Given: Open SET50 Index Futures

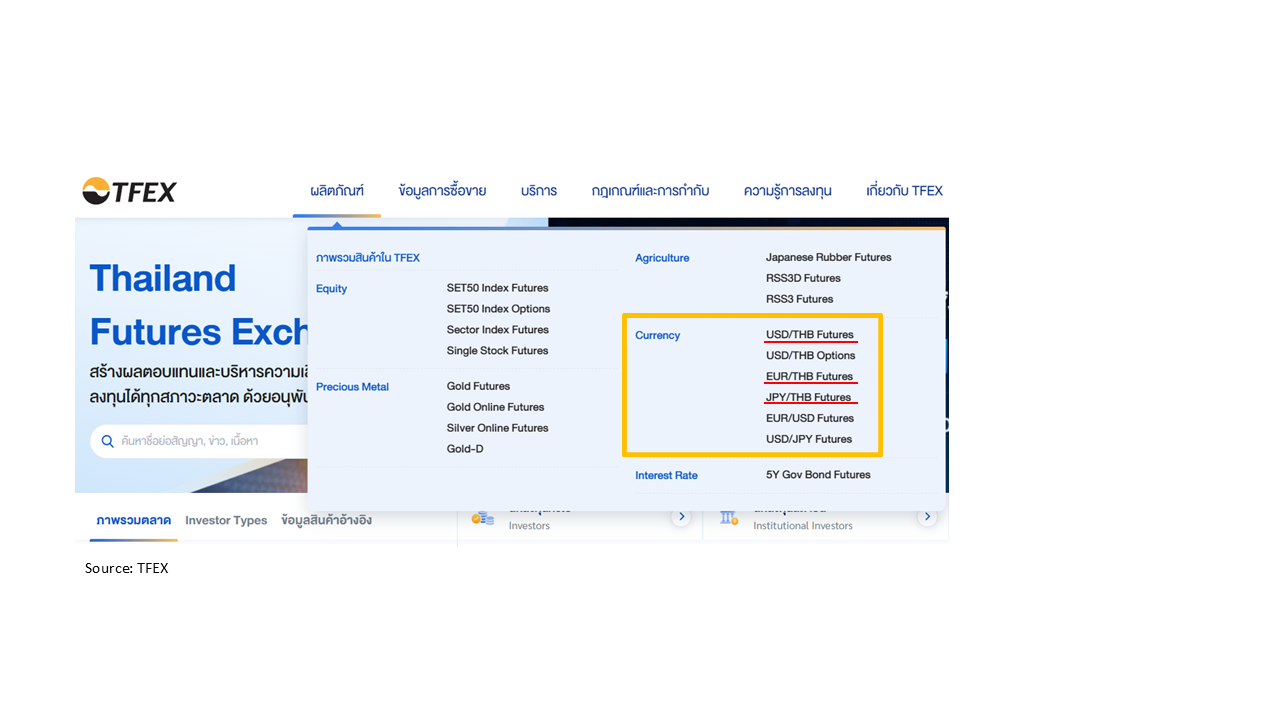Looking at the screenshot, I should point(498,288).
